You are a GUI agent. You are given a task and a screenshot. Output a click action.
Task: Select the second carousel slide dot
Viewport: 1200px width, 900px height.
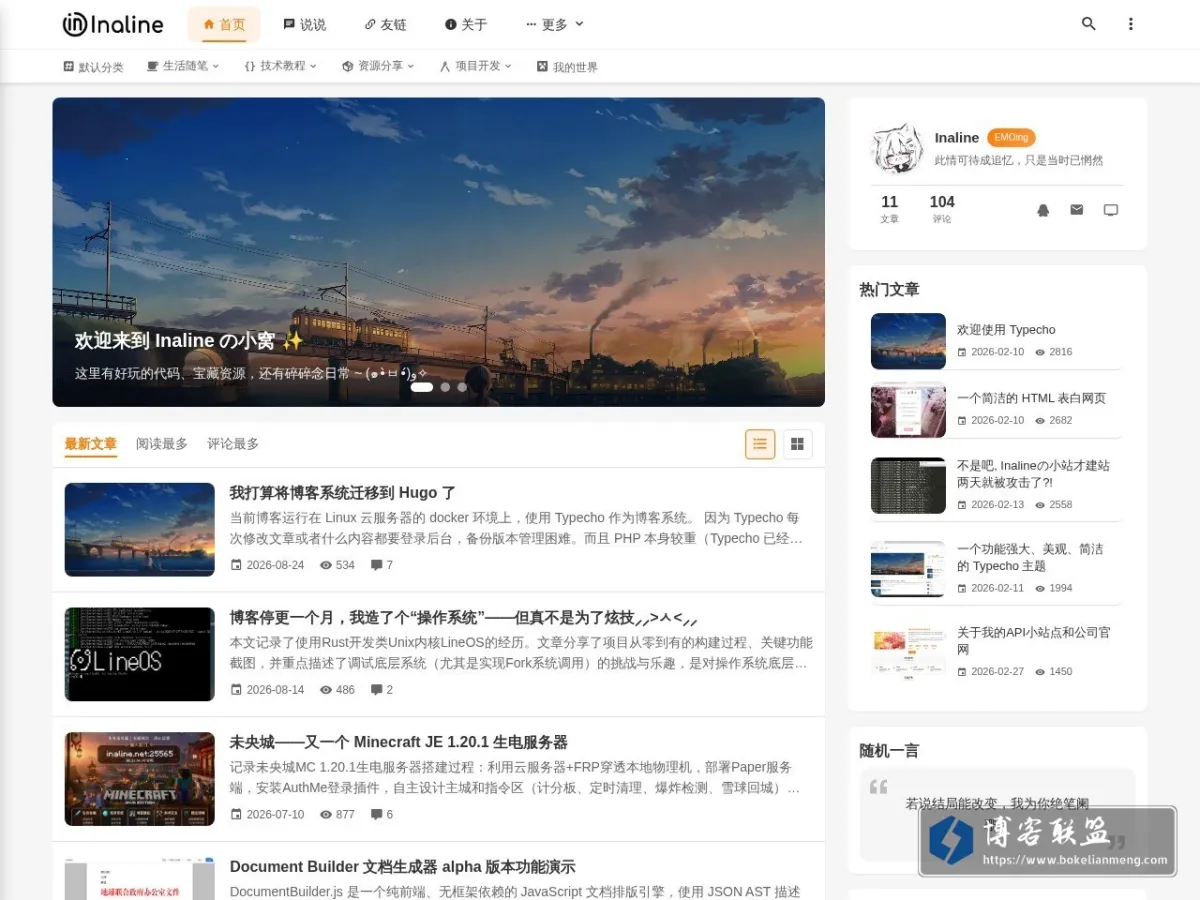pos(445,387)
